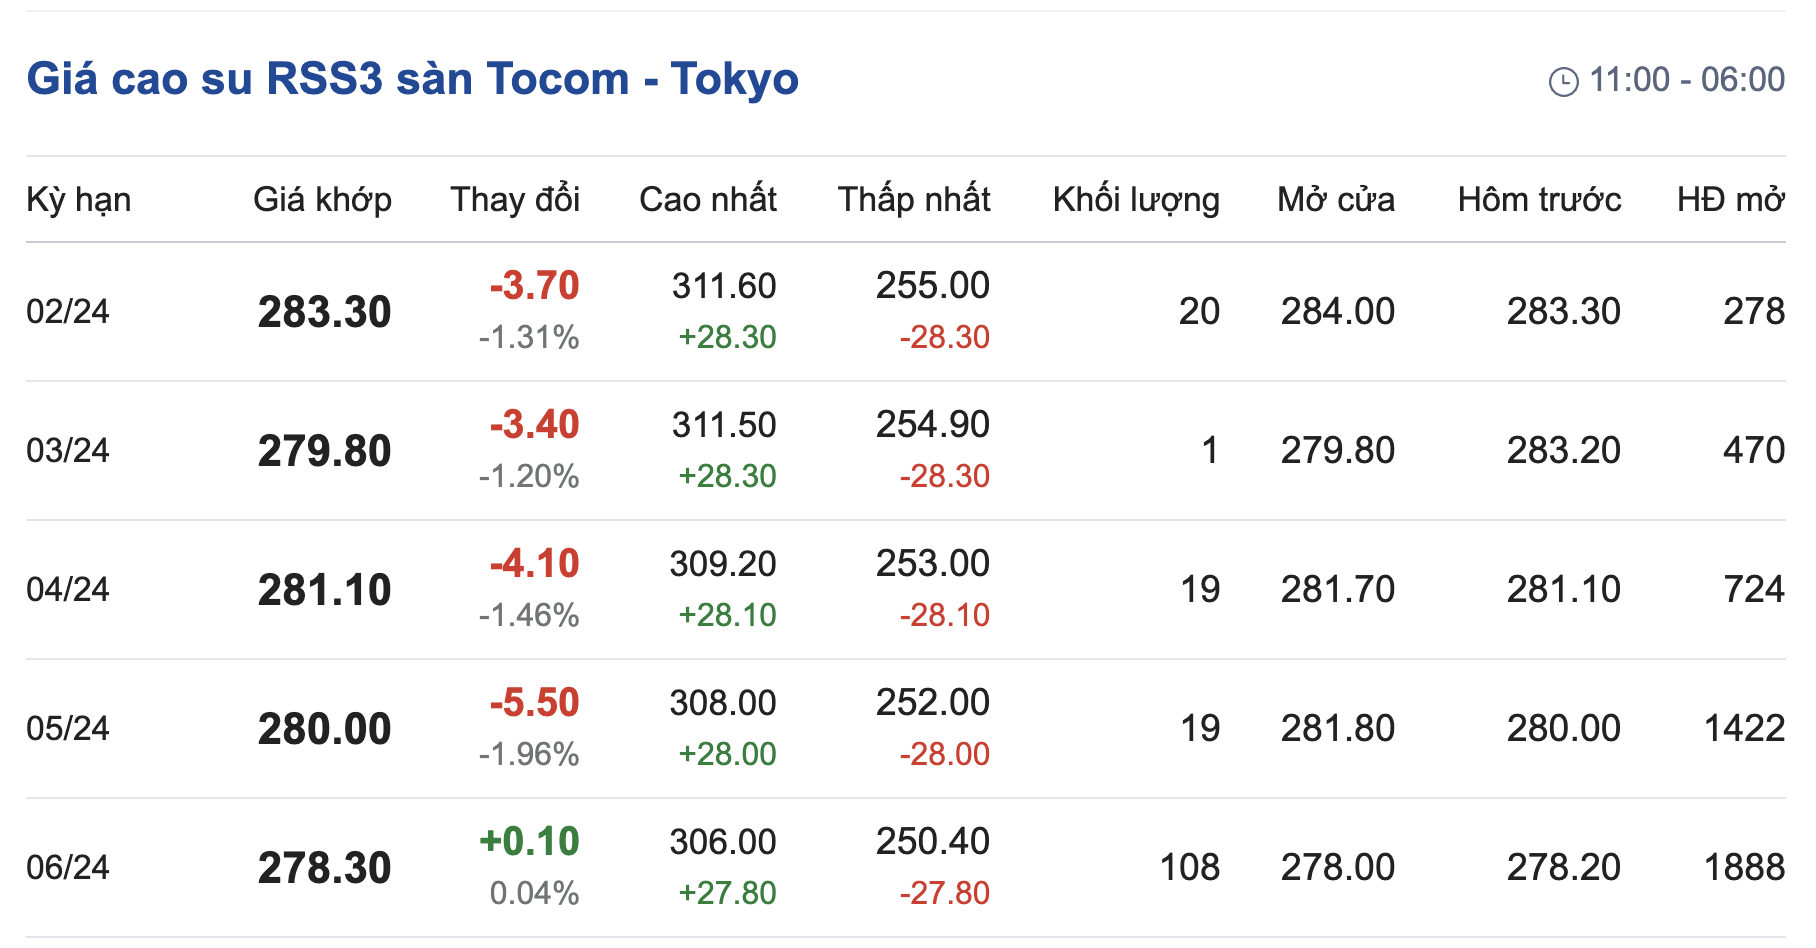The height and width of the screenshot is (948, 1816).
Task: Click the Hôm trước column header
Action: click(x=1539, y=200)
